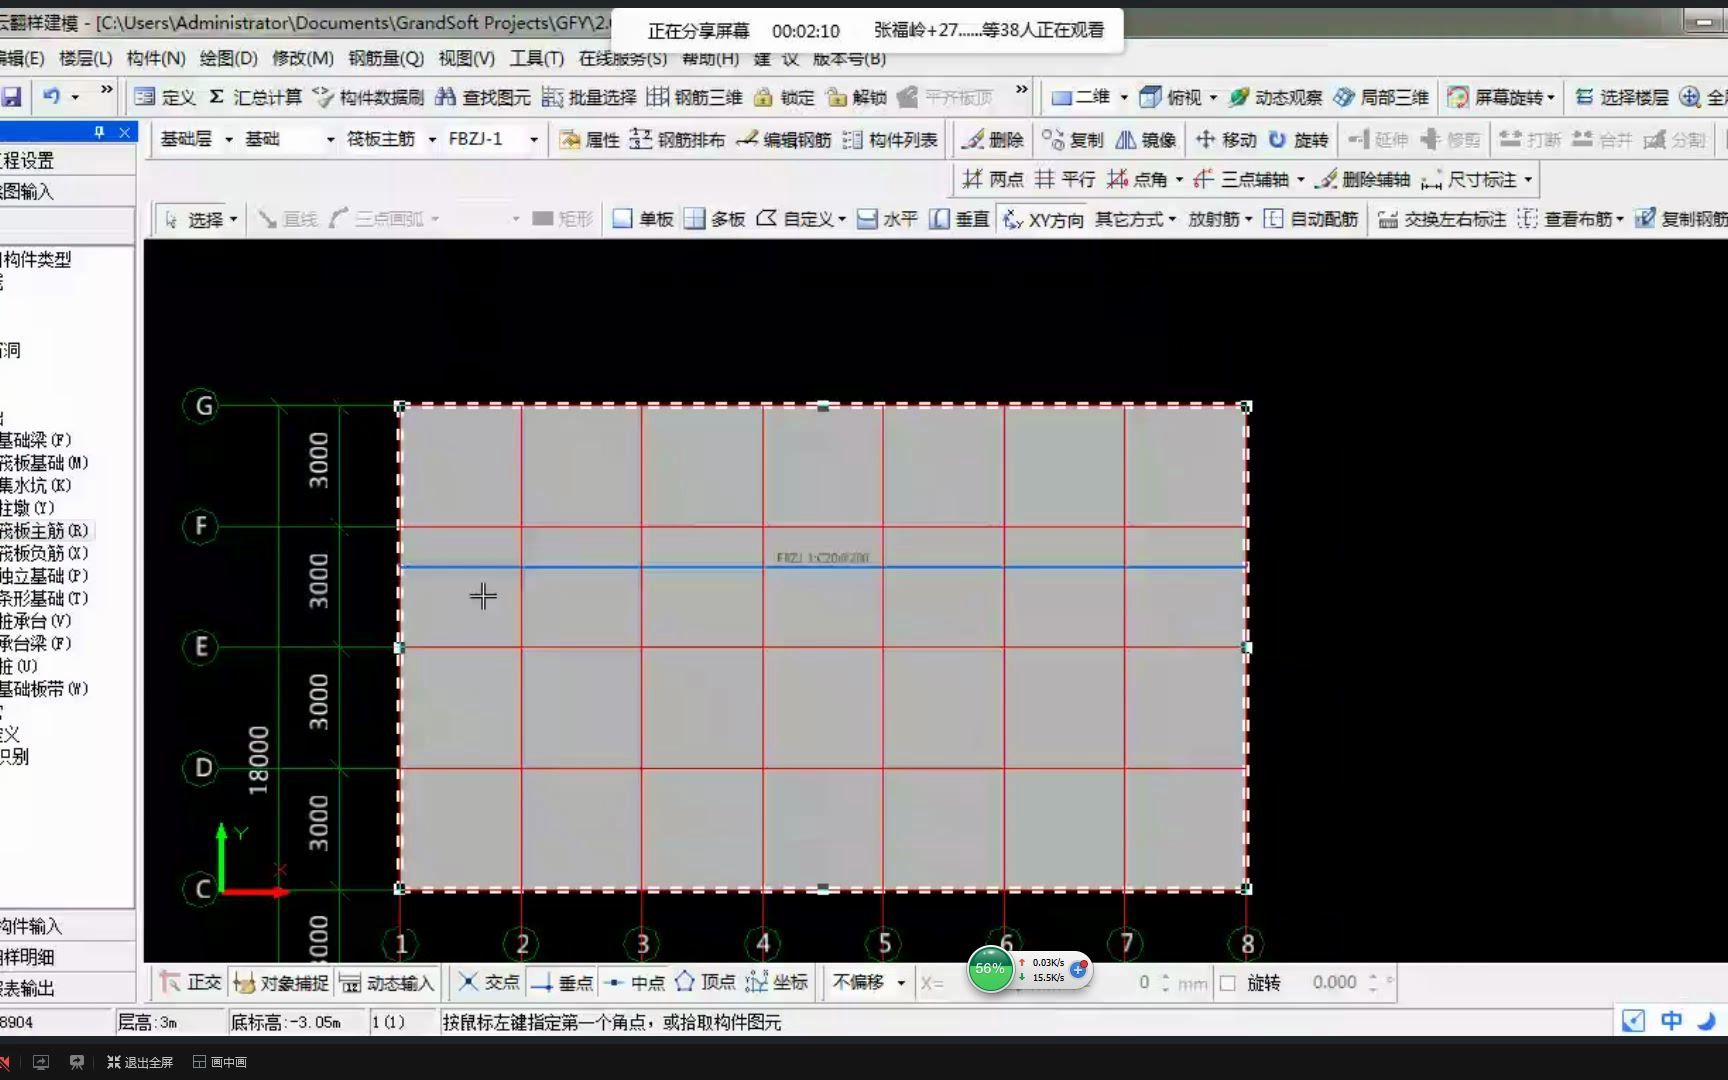Open 钢筋三维 rebar 3D view
The width and height of the screenshot is (1728, 1080).
coord(695,97)
